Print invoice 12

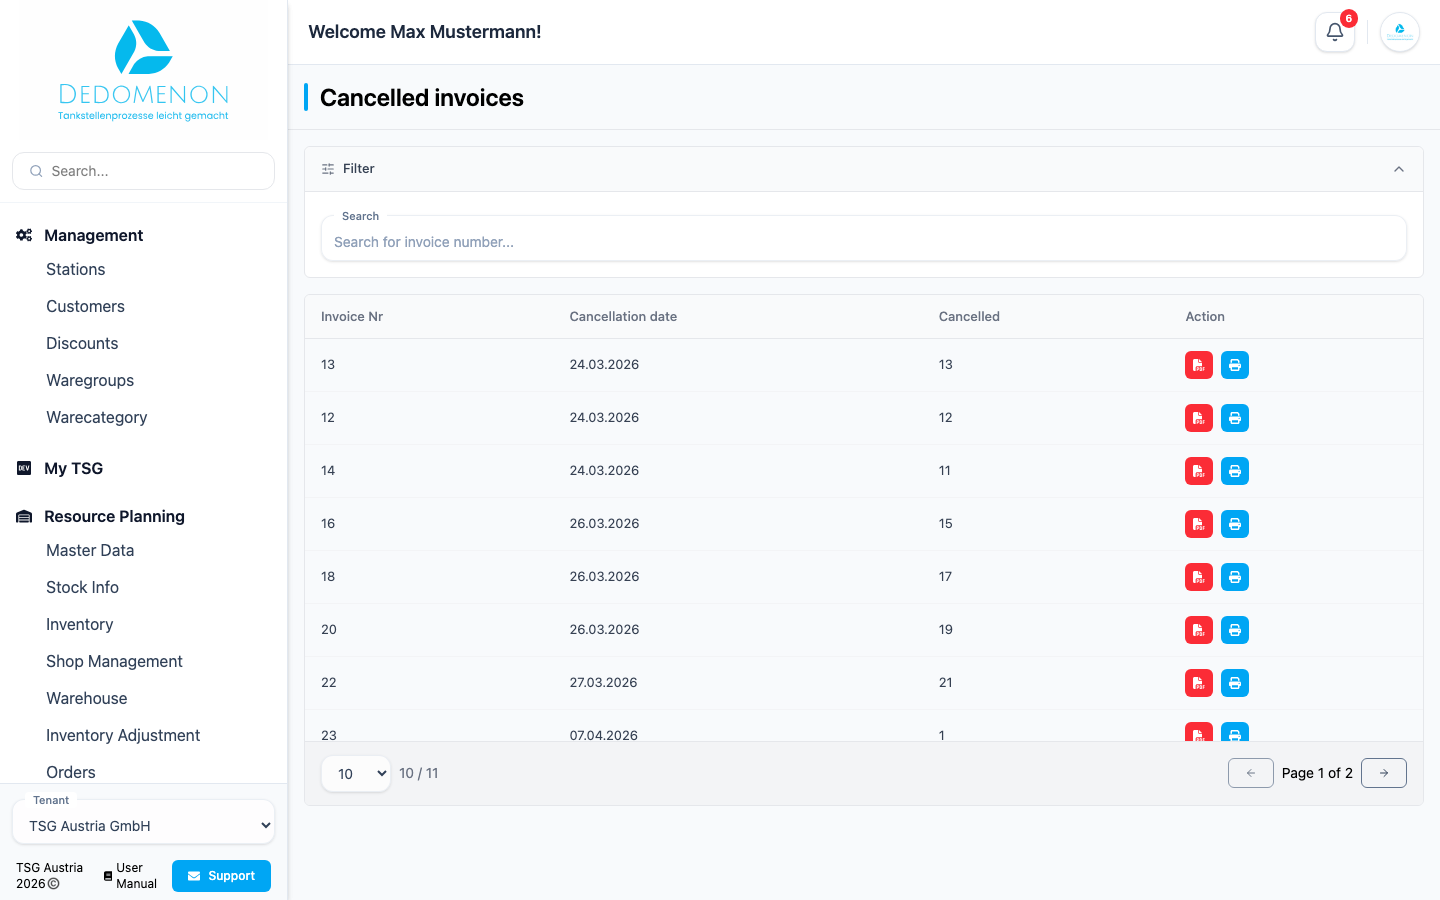tap(1235, 418)
